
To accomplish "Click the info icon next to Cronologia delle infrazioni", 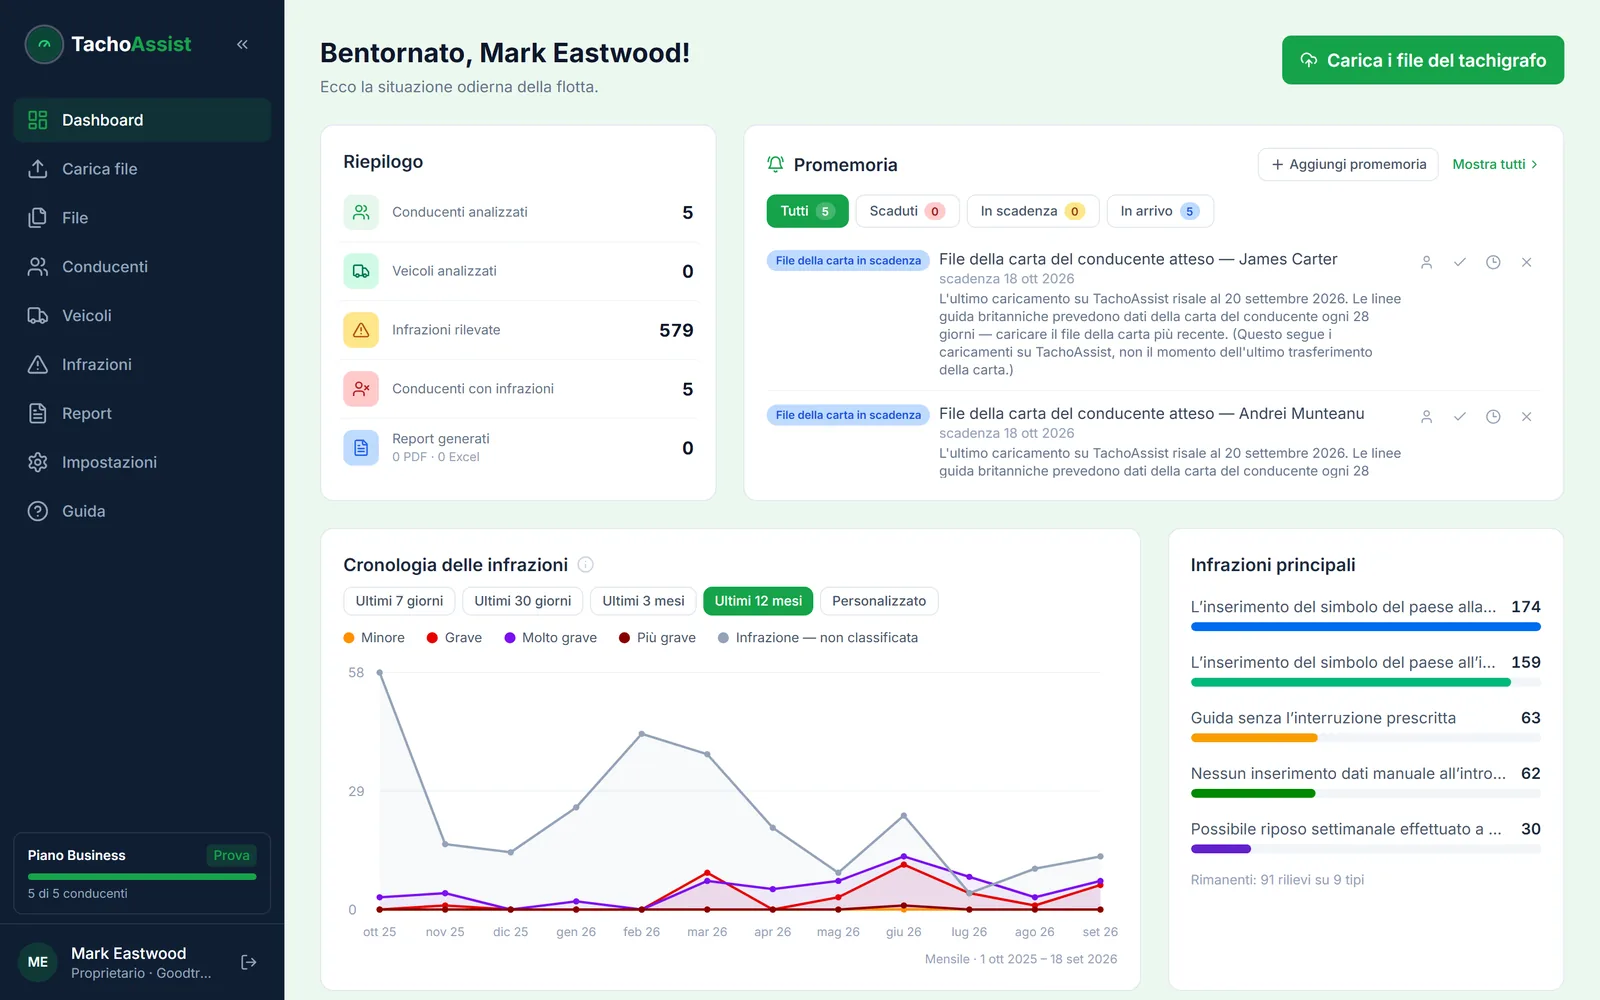I will (x=586, y=565).
